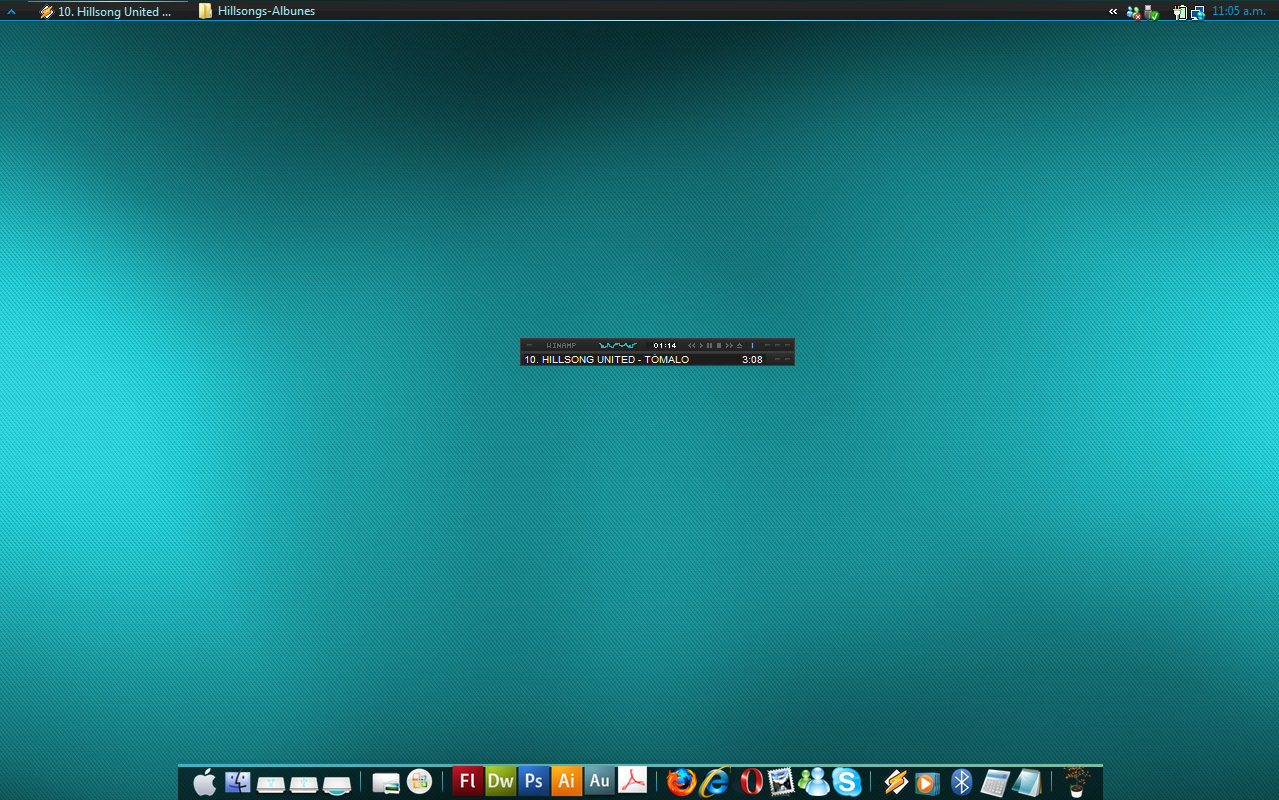Image resolution: width=1279 pixels, height=800 pixels.
Task: Pause the Winamp track
Action: click(x=709, y=345)
